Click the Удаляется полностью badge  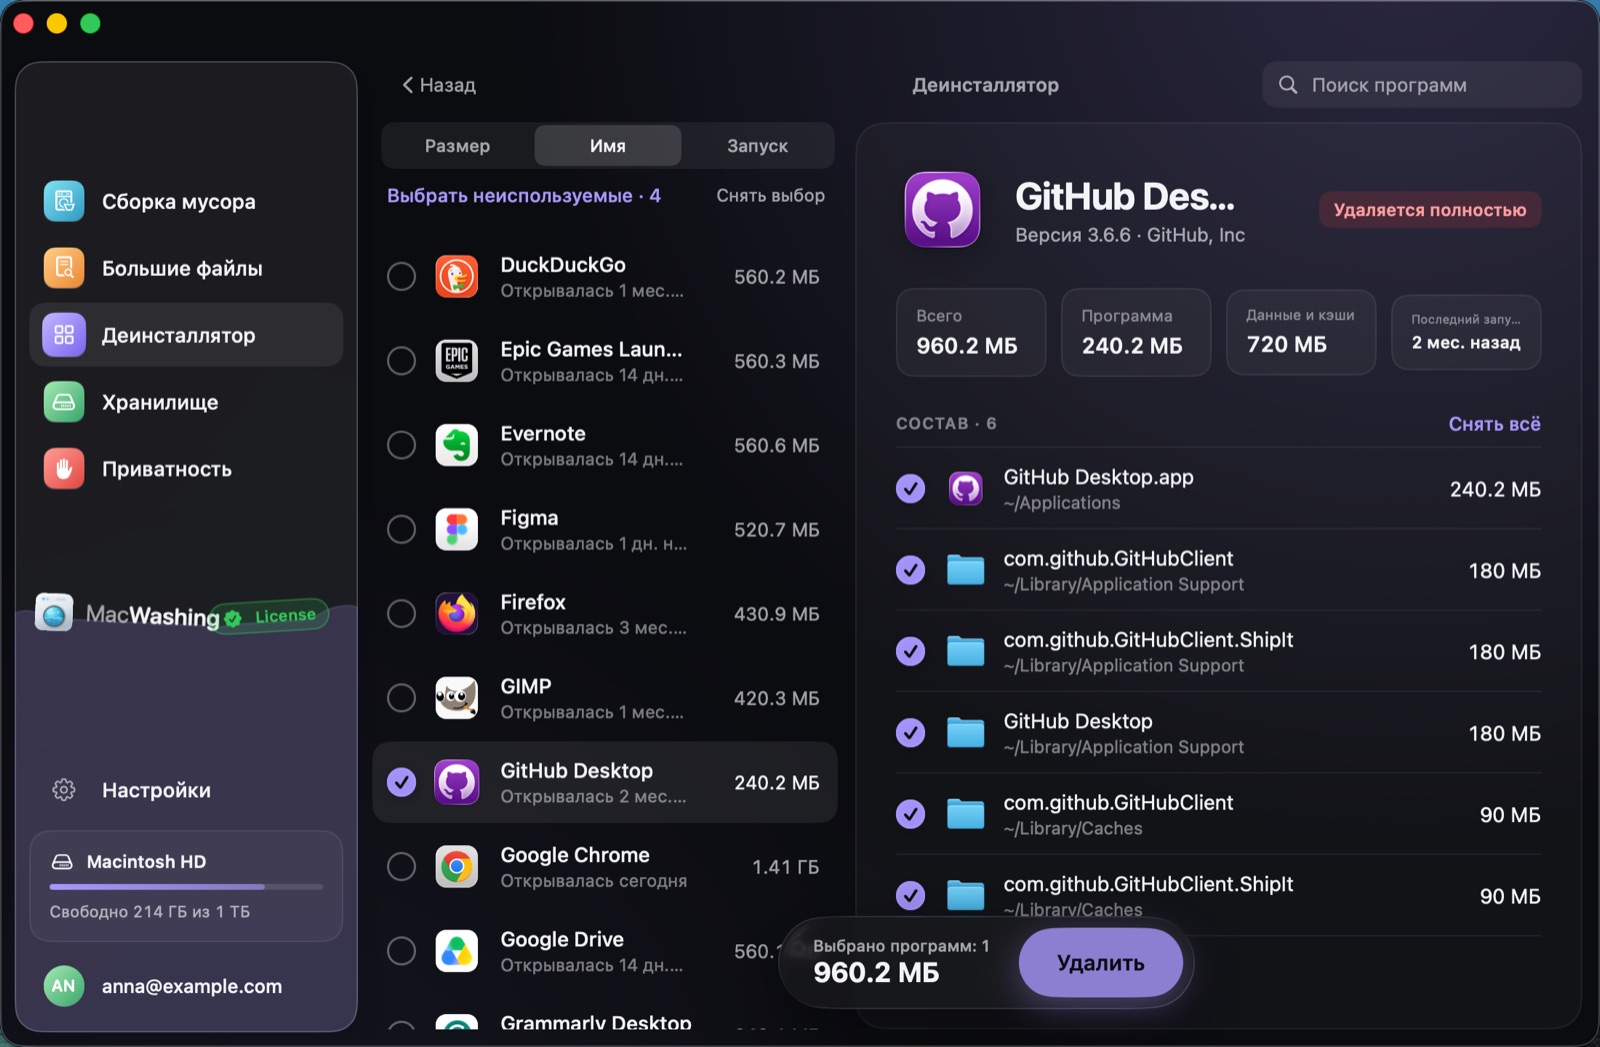1430,210
